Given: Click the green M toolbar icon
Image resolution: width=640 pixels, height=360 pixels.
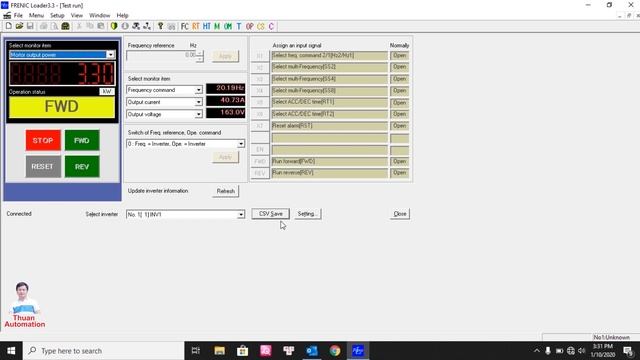Looking at the screenshot, I should coord(217,26).
